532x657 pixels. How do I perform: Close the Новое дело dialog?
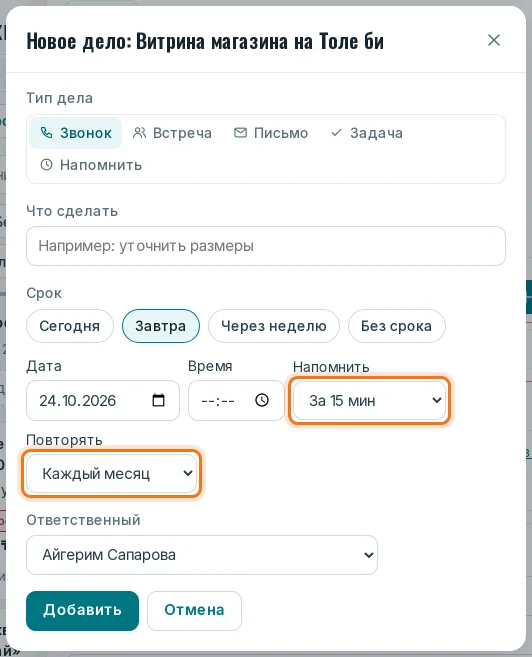[x=494, y=40]
